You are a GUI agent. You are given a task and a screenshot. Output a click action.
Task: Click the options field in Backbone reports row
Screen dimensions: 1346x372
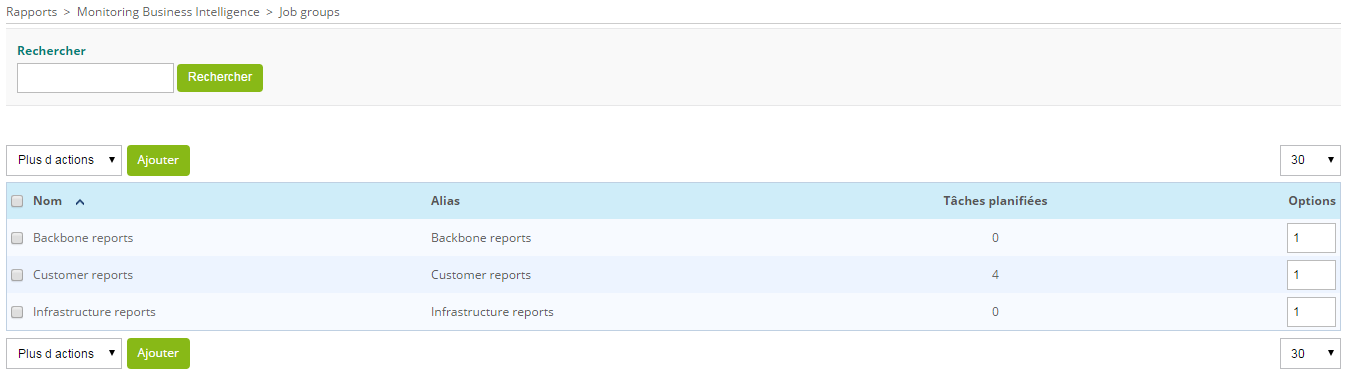pyautogui.click(x=1311, y=238)
